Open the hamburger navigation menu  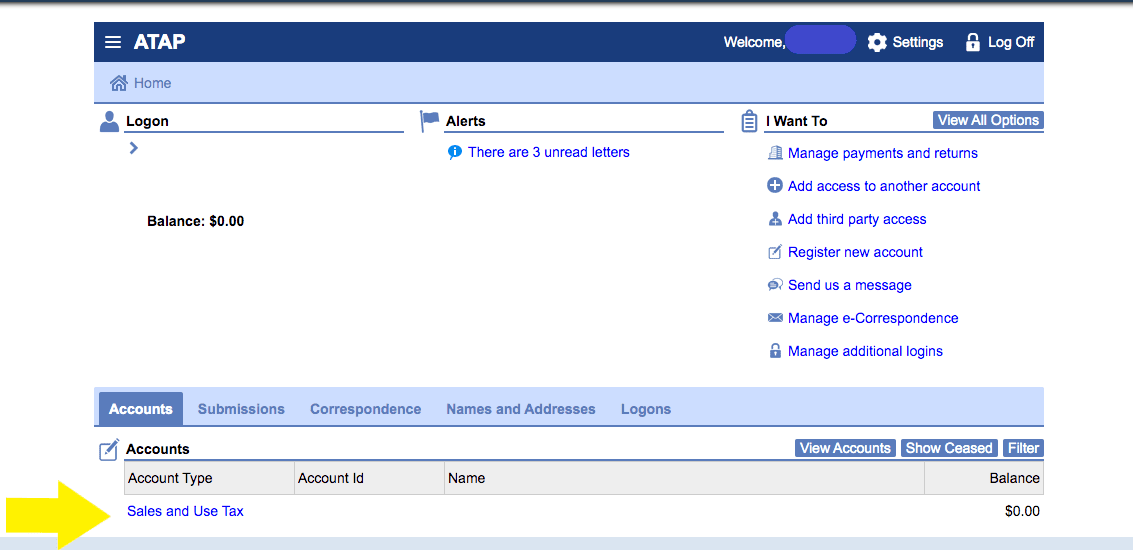[x=113, y=42]
